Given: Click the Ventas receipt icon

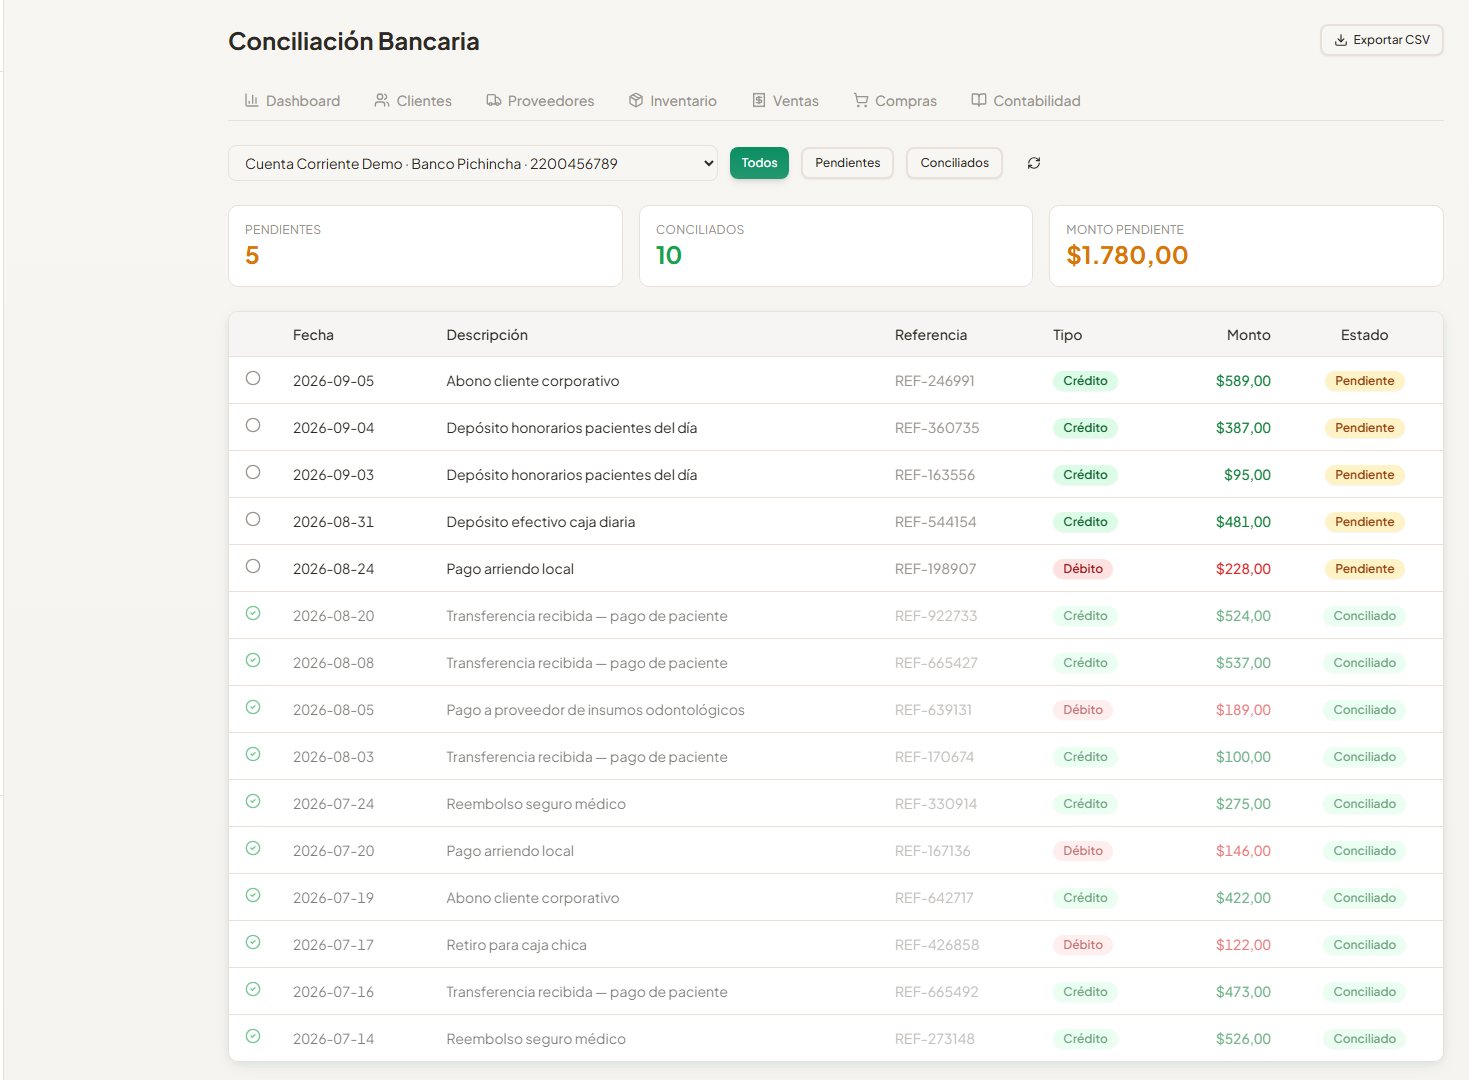Looking at the screenshot, I should [x=759, y=100].
